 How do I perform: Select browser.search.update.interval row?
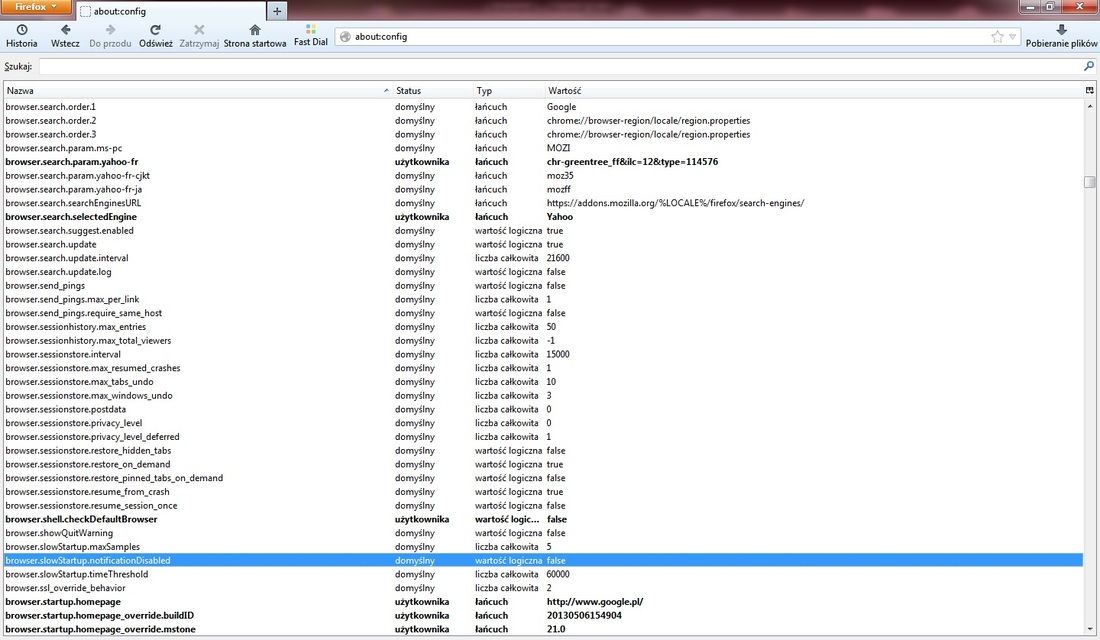click(x=543, y=258)
